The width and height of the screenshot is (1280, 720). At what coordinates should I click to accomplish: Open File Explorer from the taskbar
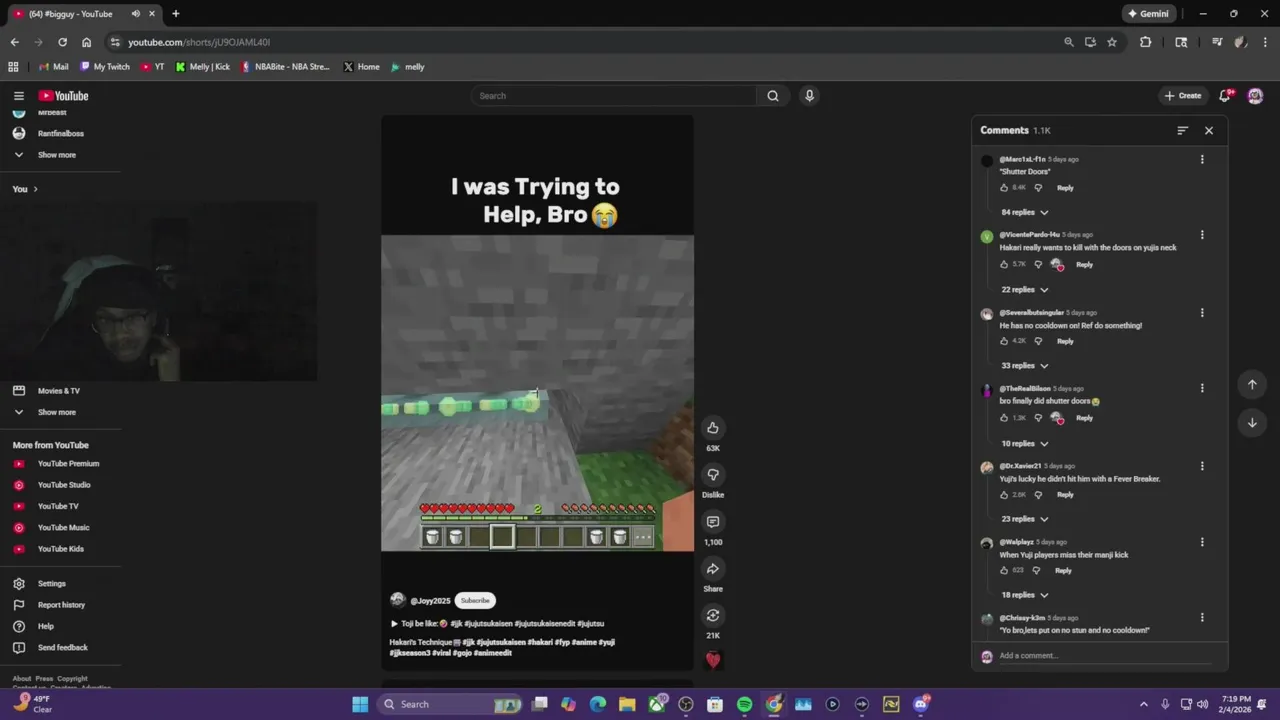[627, 705]
